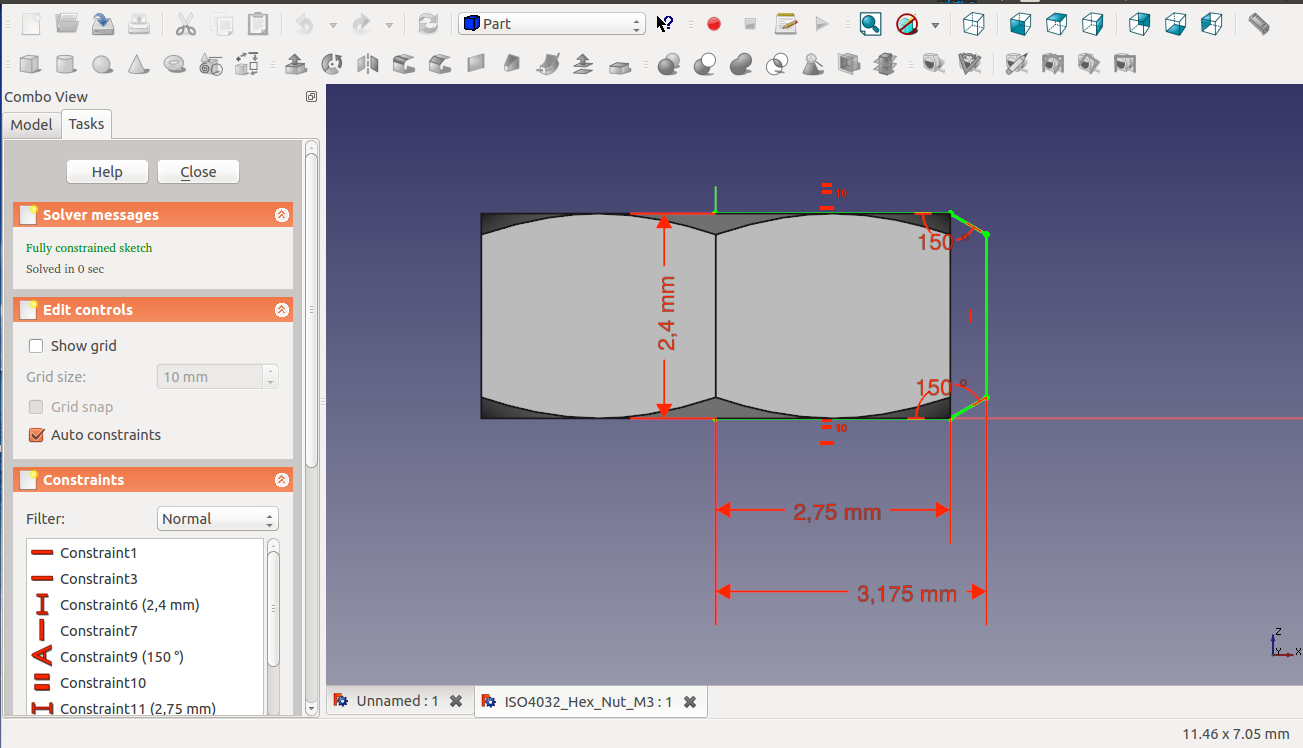Click the red macro record button
Screen dimensions: 1303x748
pyautogui.click(x=714, y=24)
